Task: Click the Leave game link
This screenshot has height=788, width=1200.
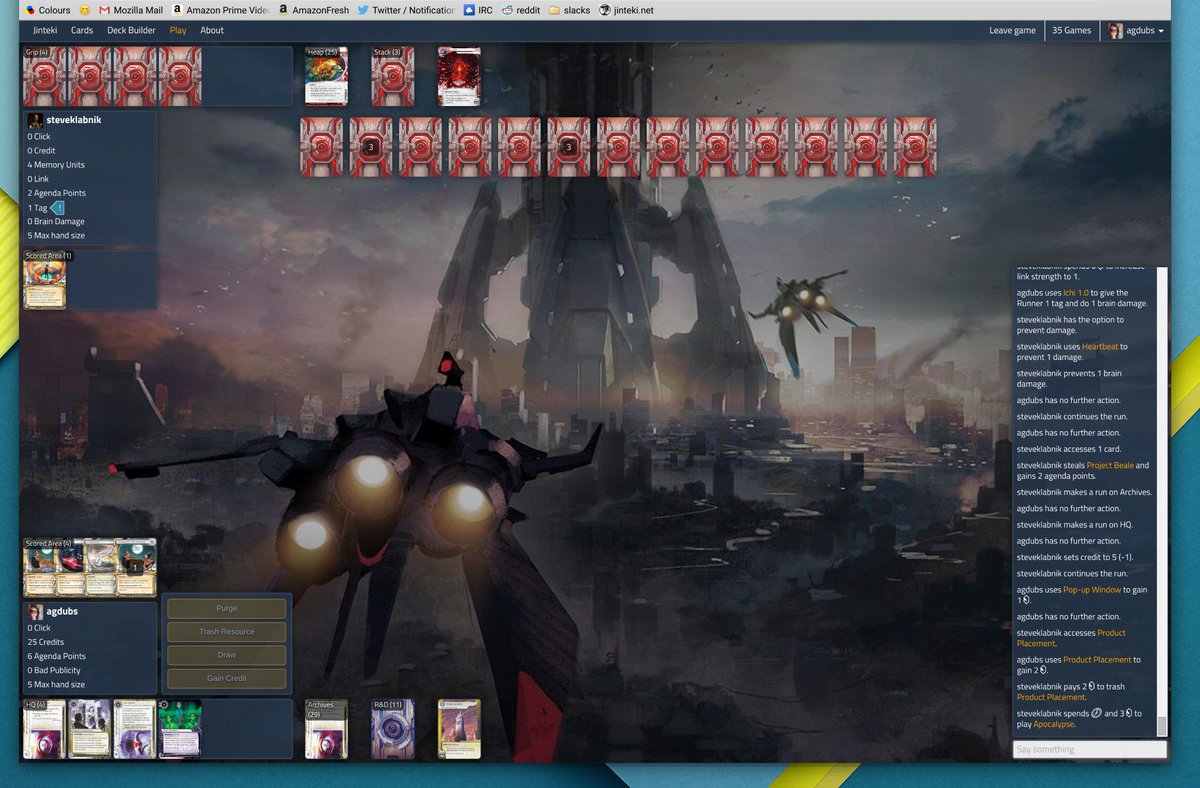Action: click(x=1012, y=30)
